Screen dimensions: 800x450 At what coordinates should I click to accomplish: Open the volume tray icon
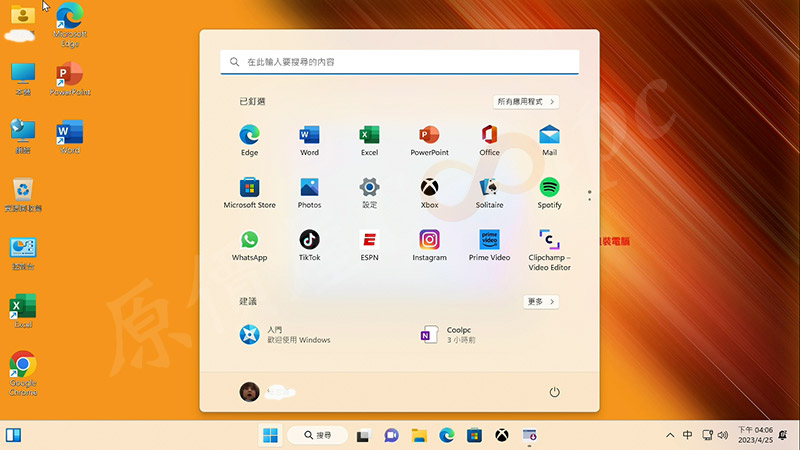pyautogui.click(x=722, y=435)
